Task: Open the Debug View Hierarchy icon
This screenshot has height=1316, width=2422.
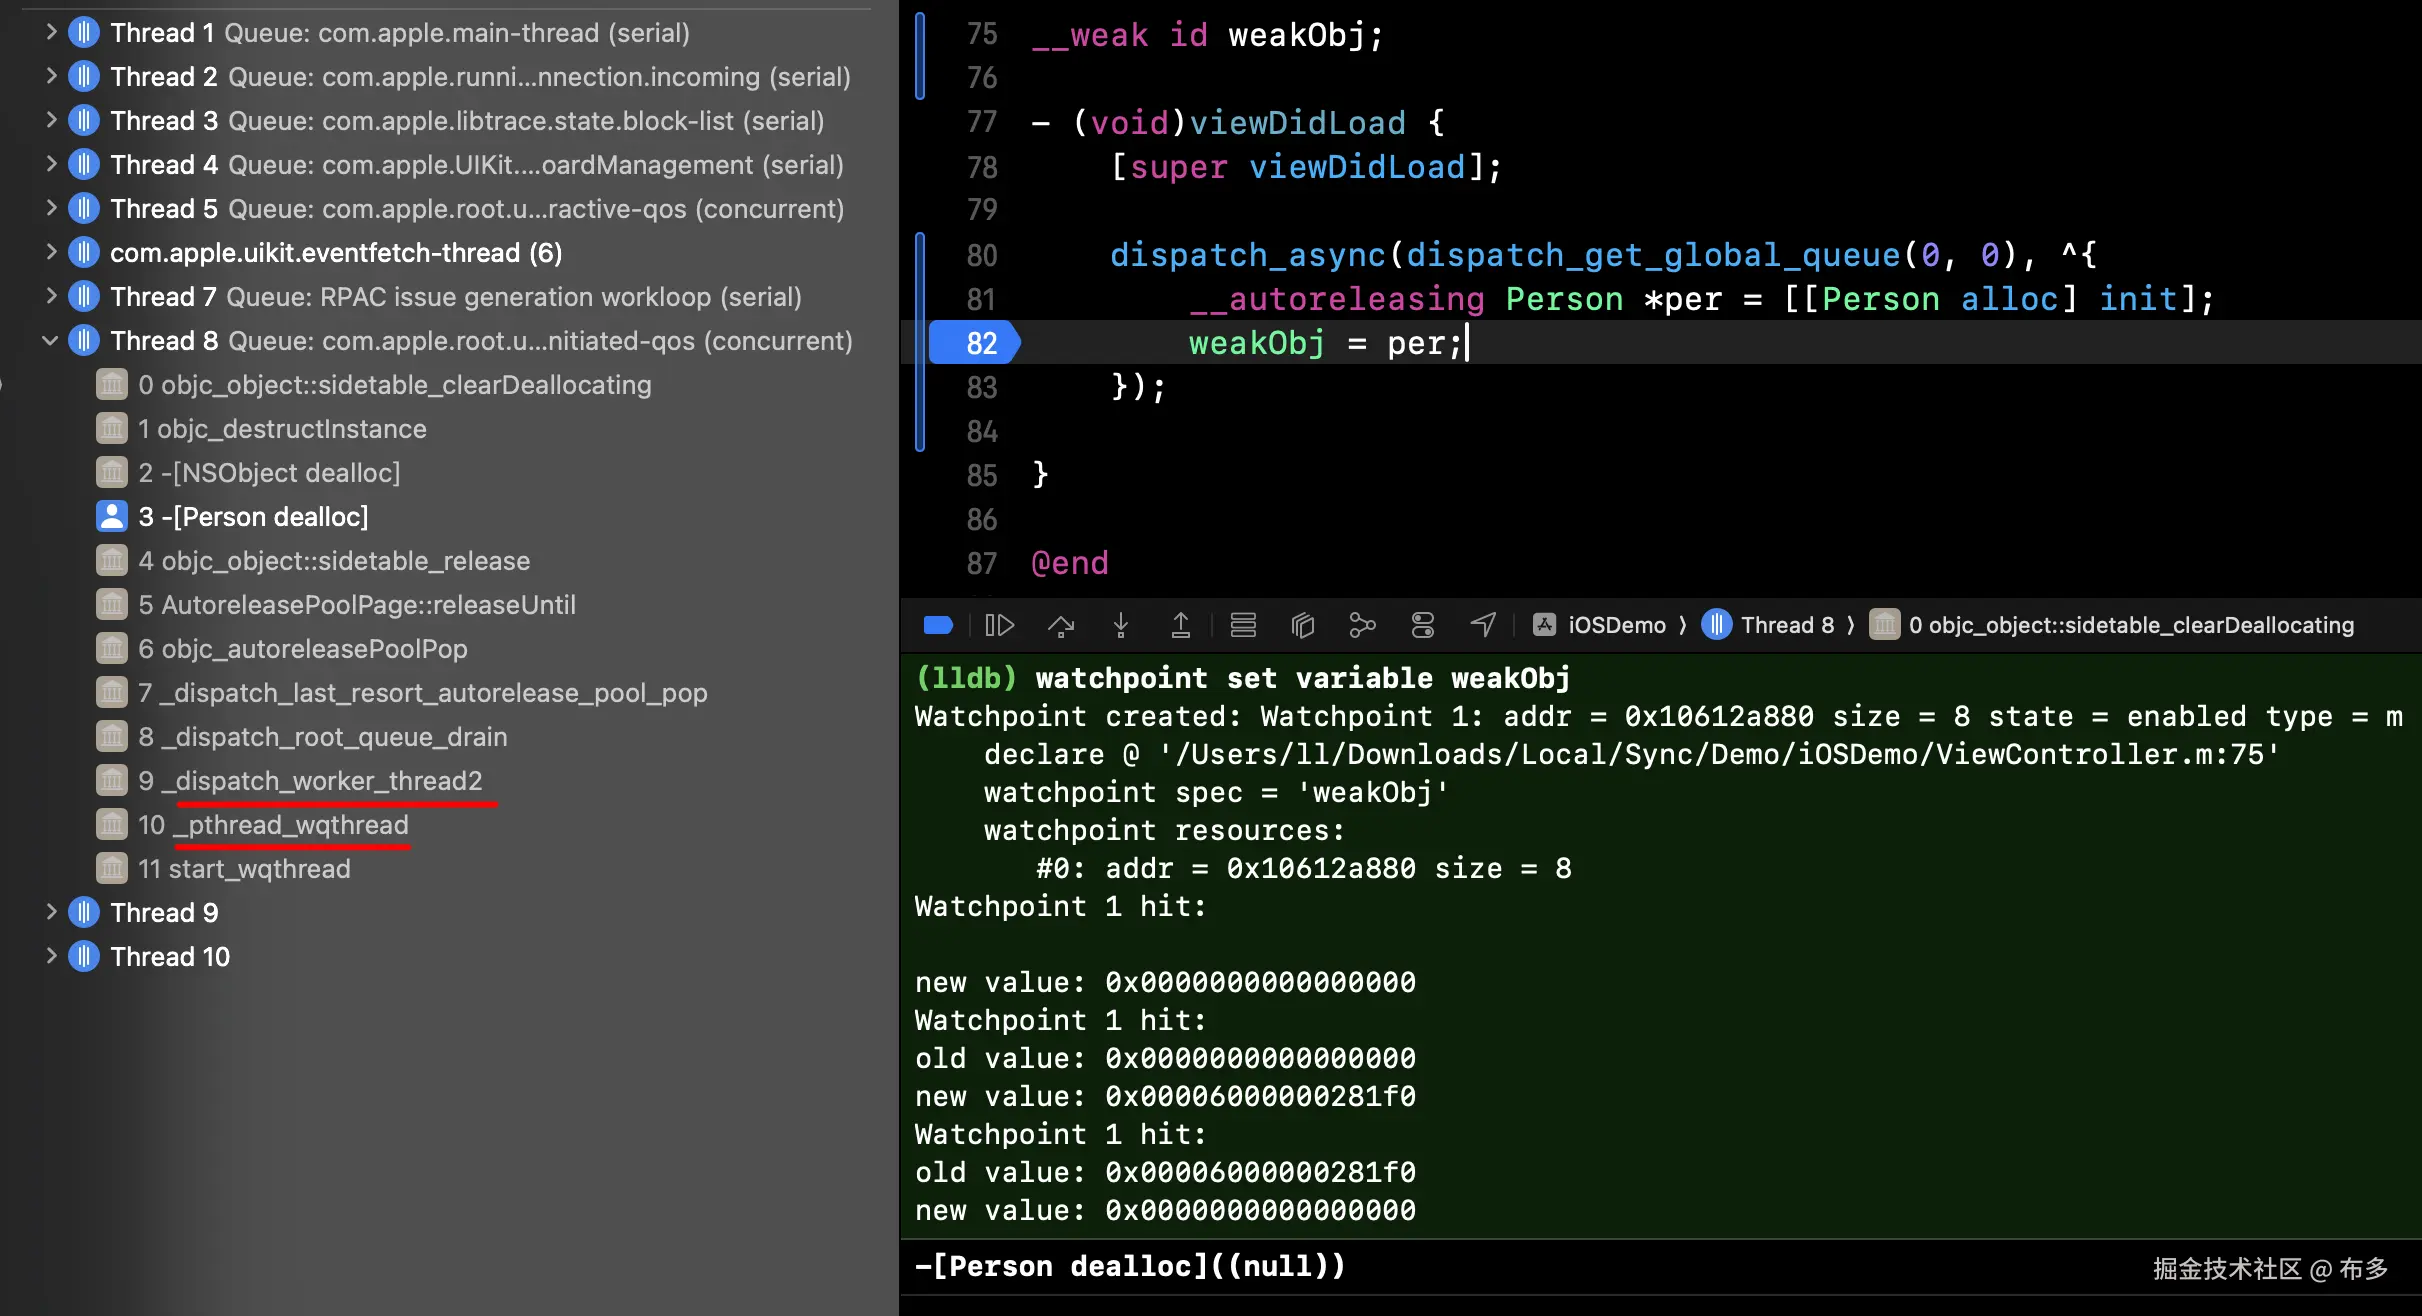Action: (x=1302, y=625)
